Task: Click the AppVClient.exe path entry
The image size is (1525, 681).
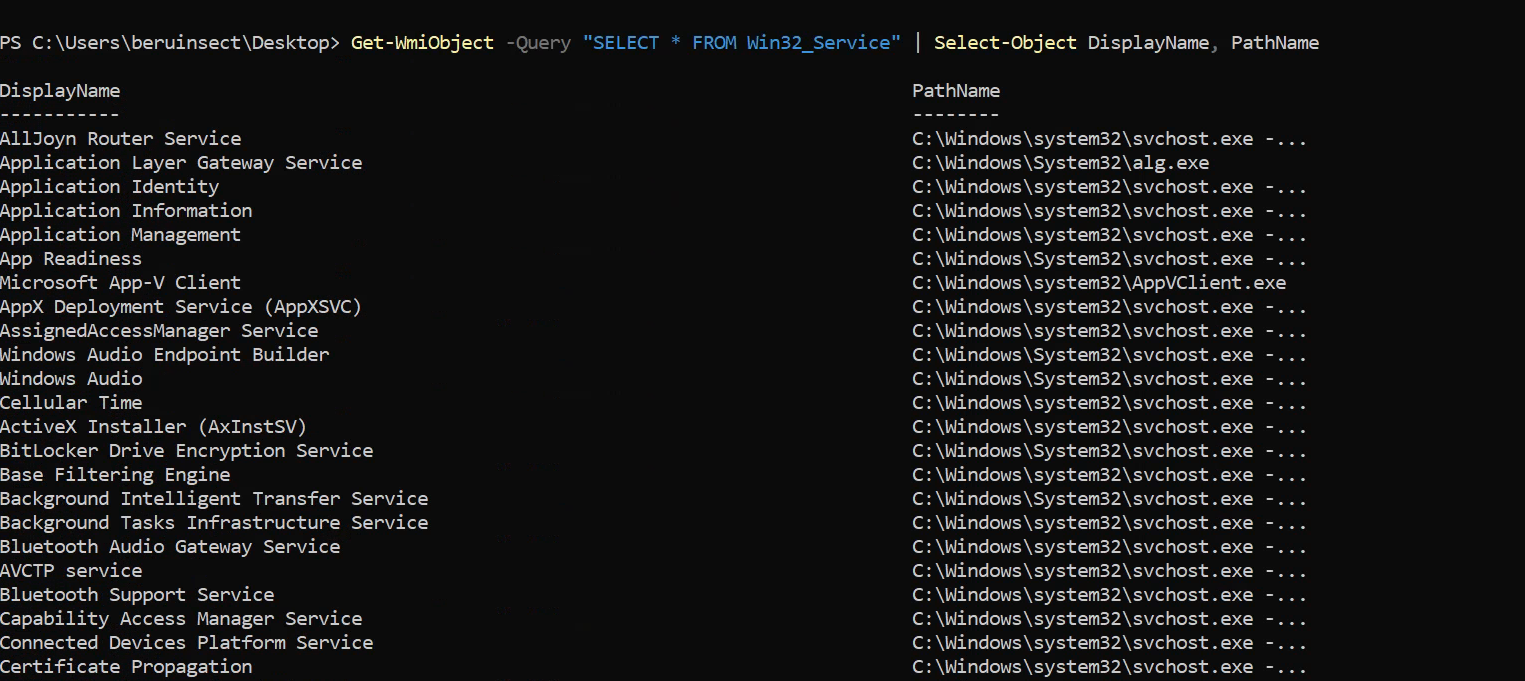Action: coord(1098,283)
